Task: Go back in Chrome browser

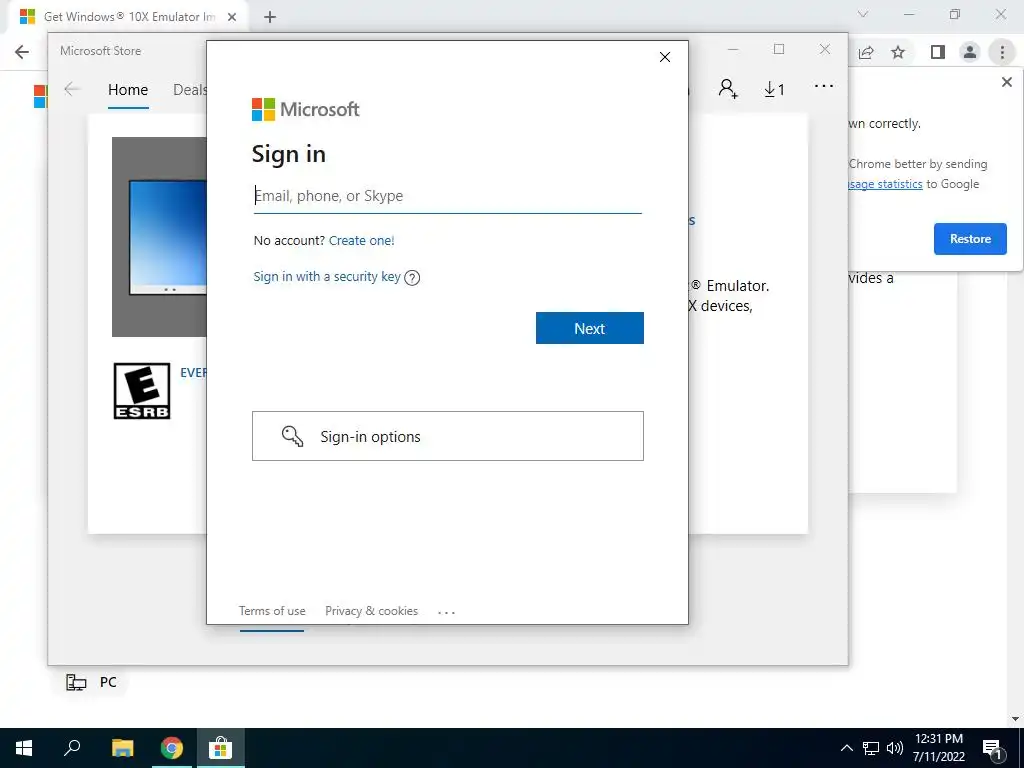Action: [22, 52]
